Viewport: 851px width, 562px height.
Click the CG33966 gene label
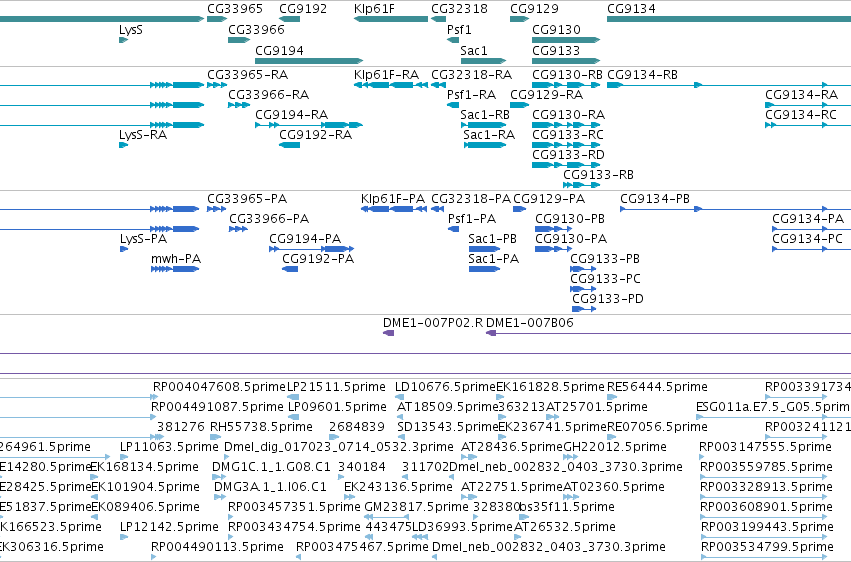[256, 30]
